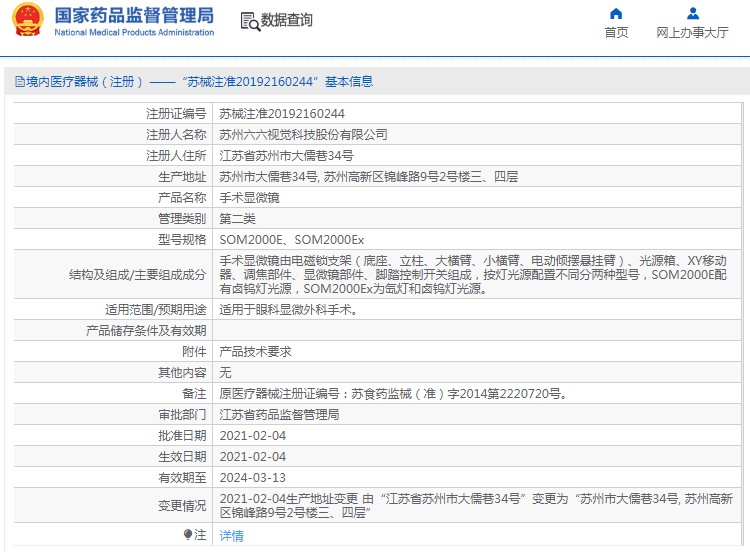Click the national emblem logo icon
750x552 pixels.
[27, 20]
